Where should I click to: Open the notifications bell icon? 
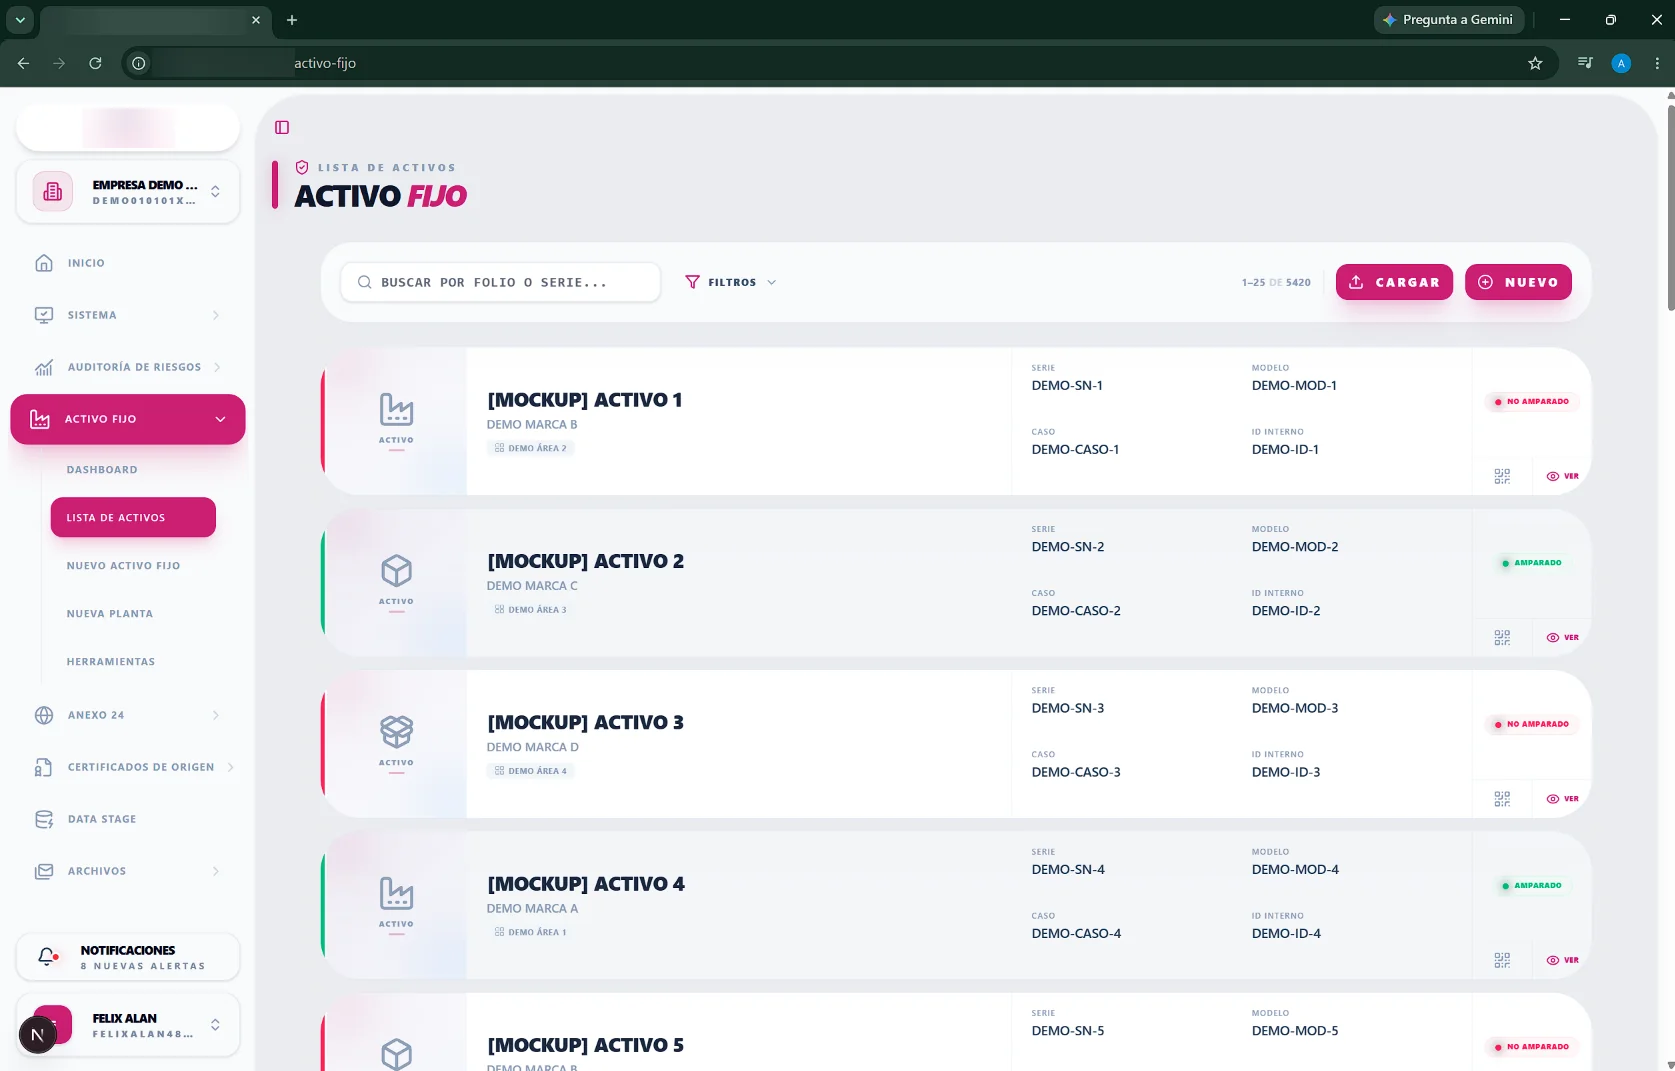coord(47,957)
